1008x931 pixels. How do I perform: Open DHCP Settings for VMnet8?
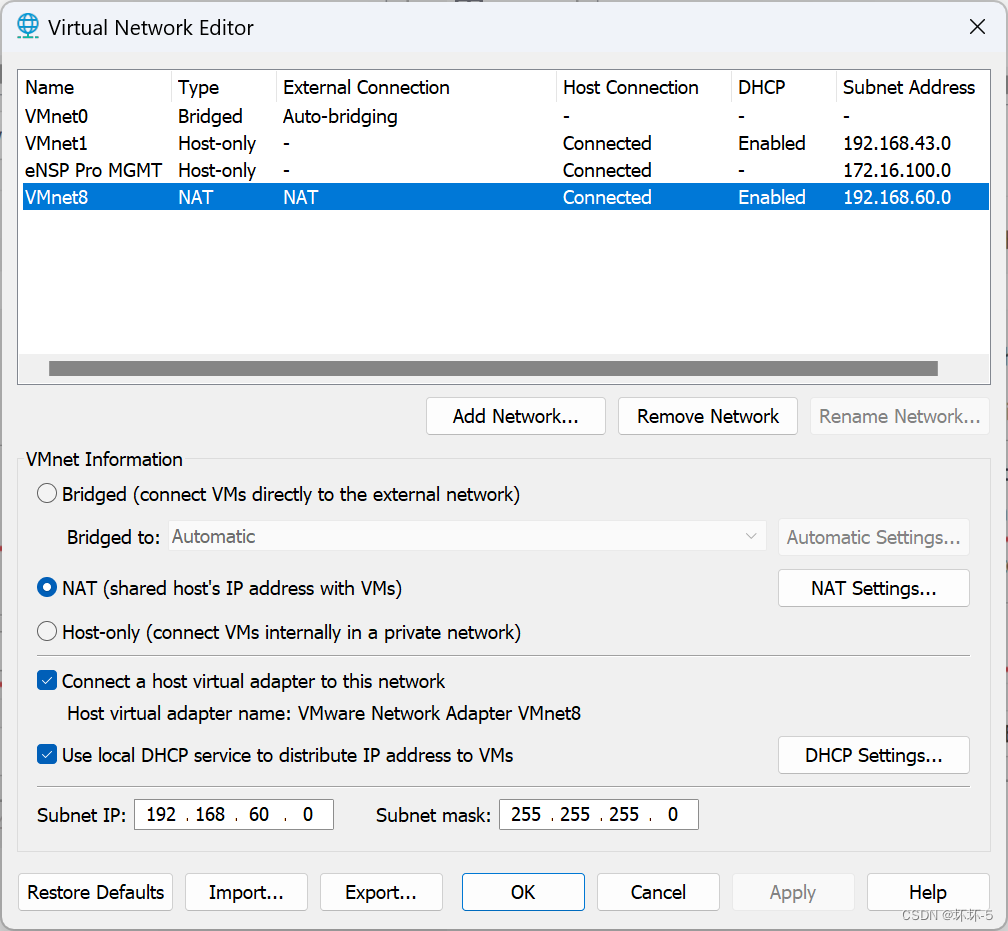tap(873, 755)
